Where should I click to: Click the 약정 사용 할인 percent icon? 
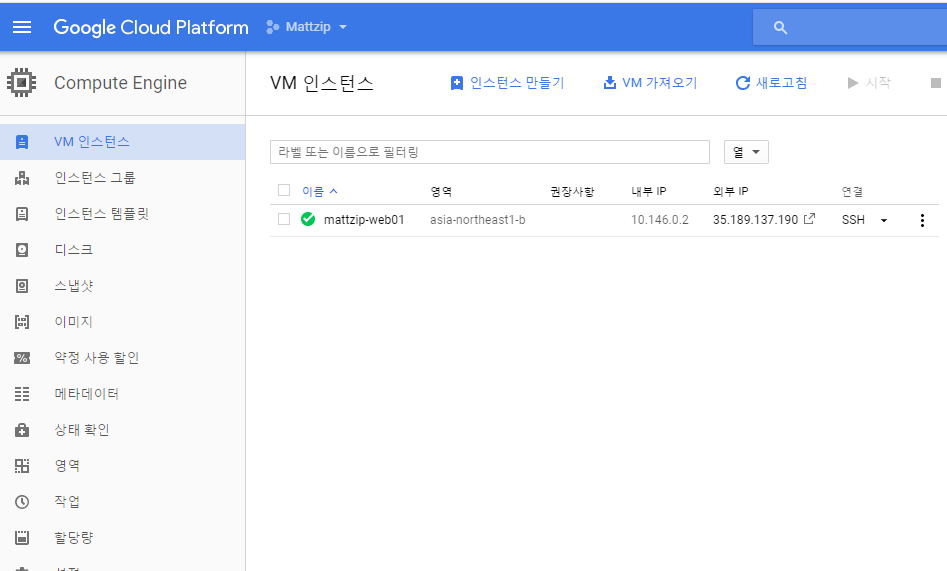pyautogui.click(x=22, y=358)
